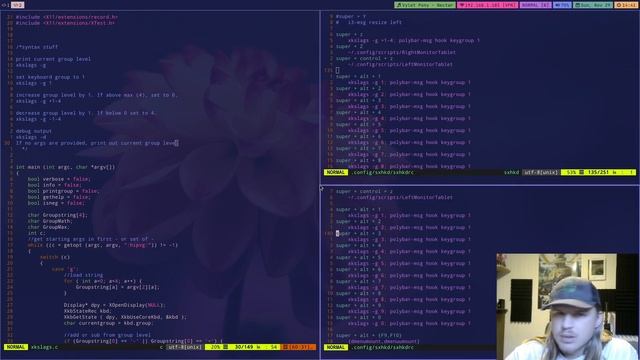
Task: Click the orange warning segment in left statusline
Action: [x=298, y=347]
